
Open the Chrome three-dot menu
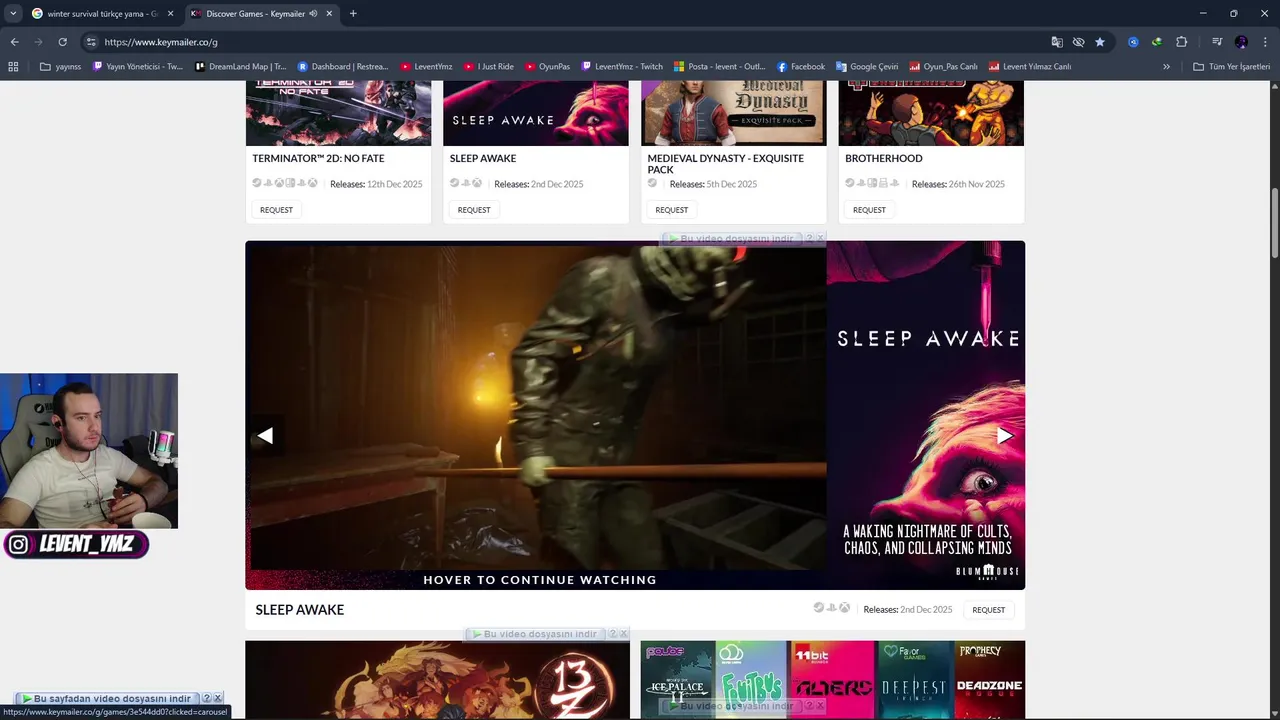click(1265, 42)
